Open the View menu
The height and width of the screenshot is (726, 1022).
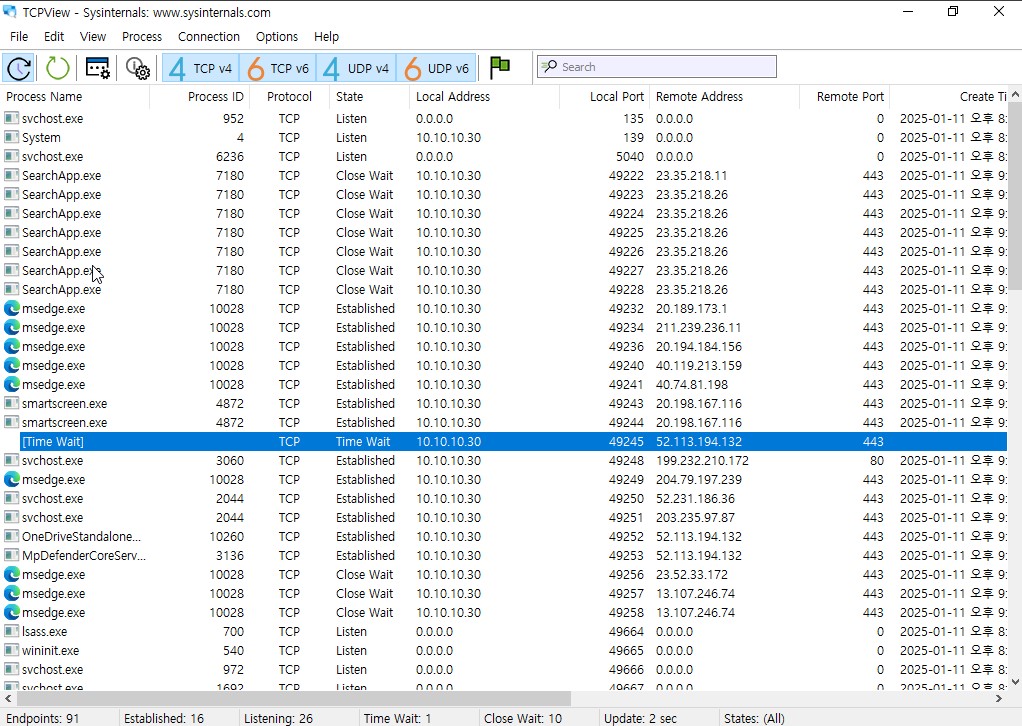[x=93, y=36]
